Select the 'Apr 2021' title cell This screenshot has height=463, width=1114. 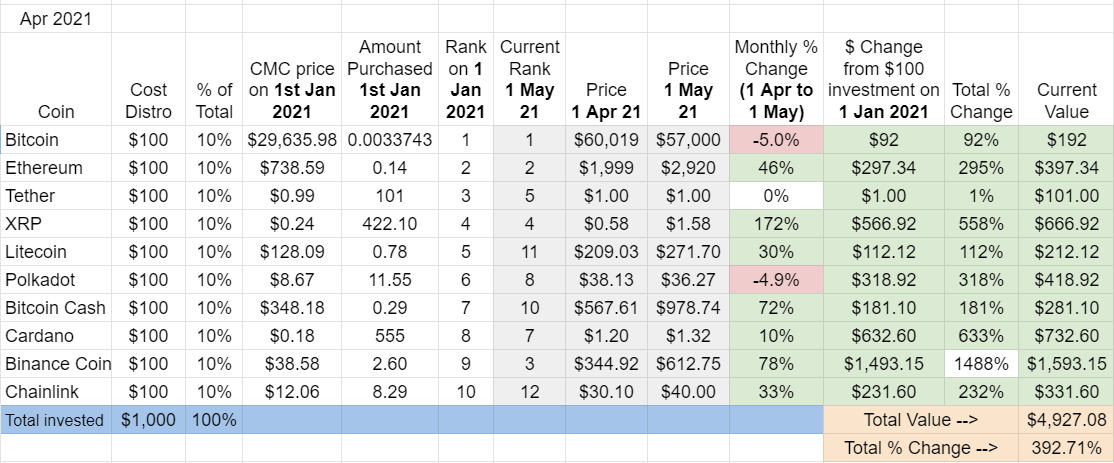56,19
